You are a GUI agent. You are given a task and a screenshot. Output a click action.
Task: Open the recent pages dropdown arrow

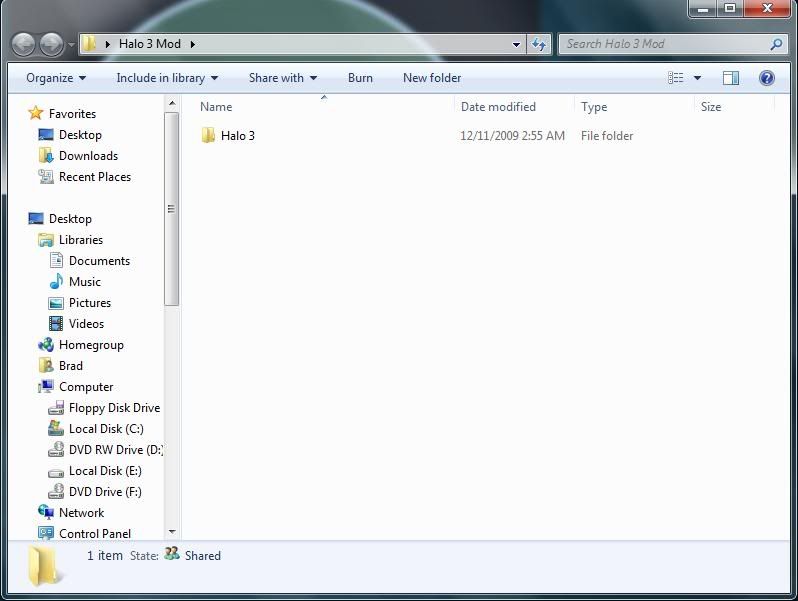[x=71, y=45]
